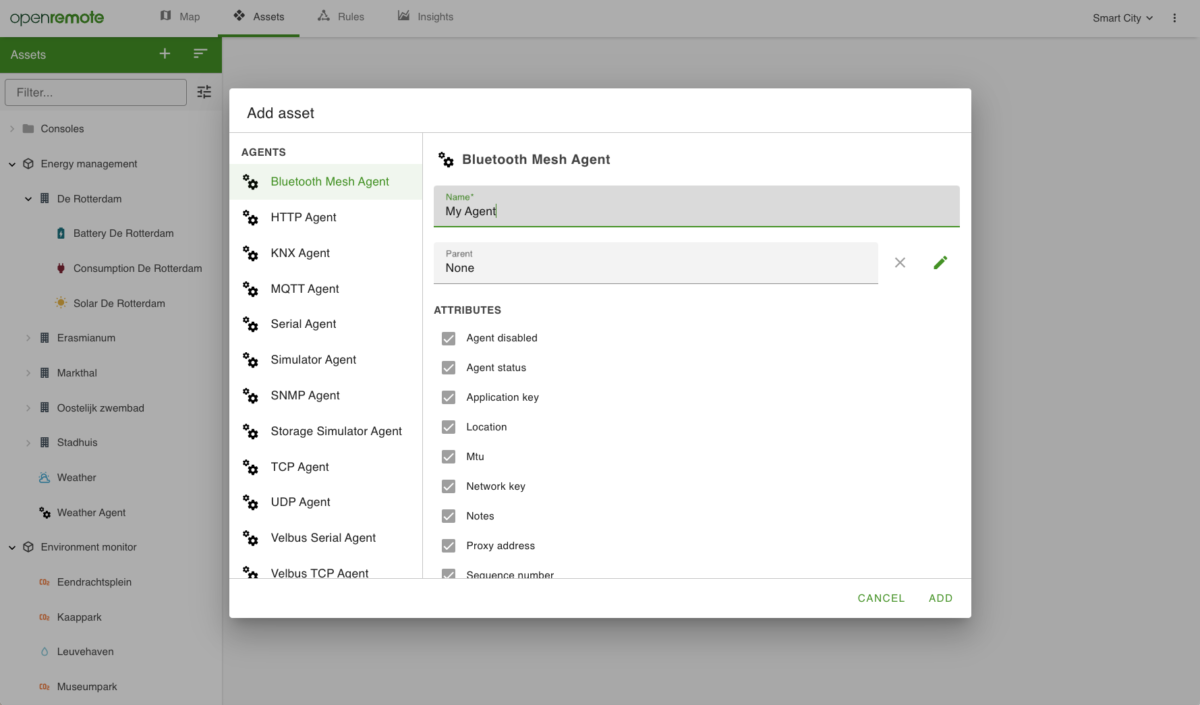Click the add asset plus icon
The image size is (1200, 705).
(x=165, y=54)
